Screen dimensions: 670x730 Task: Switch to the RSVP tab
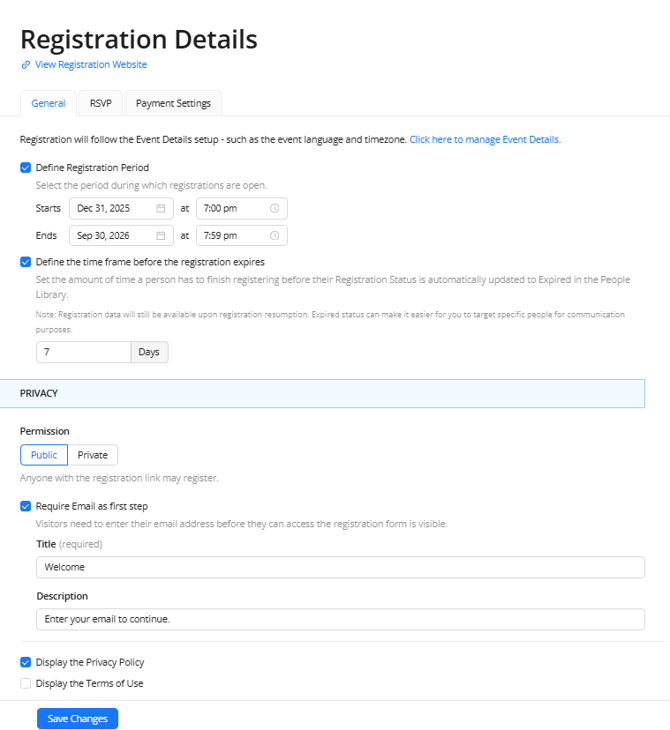(101, 103)
